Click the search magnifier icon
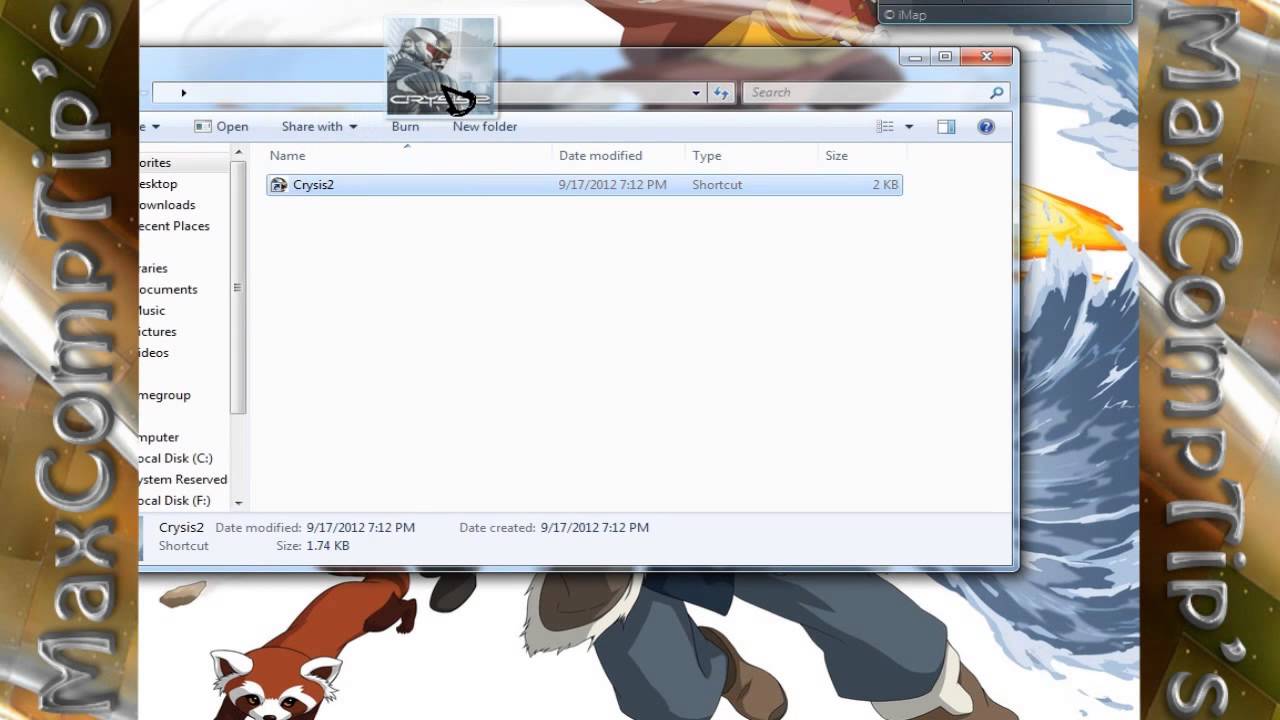 click(x=996, y=92)
